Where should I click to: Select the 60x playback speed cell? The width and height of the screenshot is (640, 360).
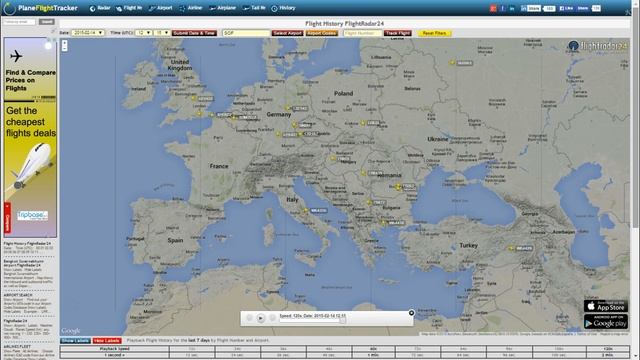373,349
